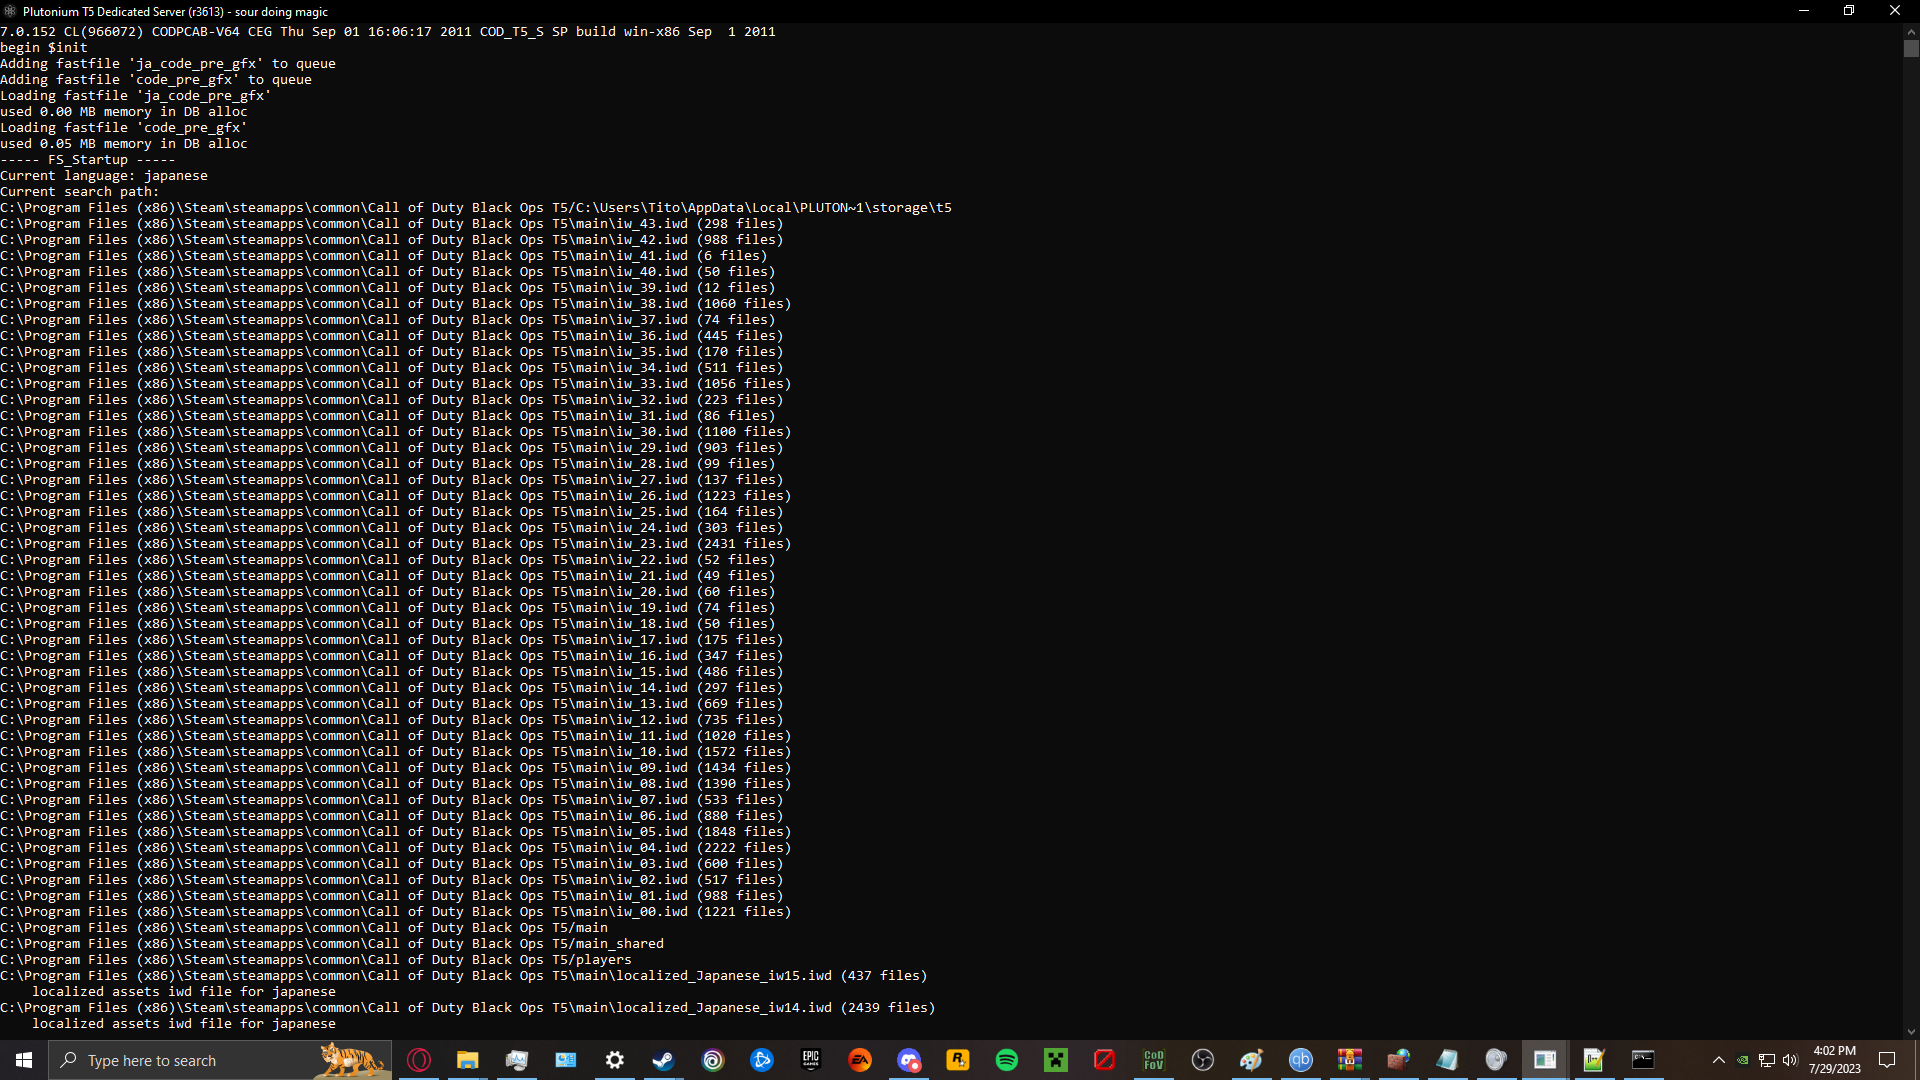Launch Minecraft creeper icon in taskbar
The height and width of the screenshot is (1080, 1920).
pyautogui.click(x=1056, y=1060)
